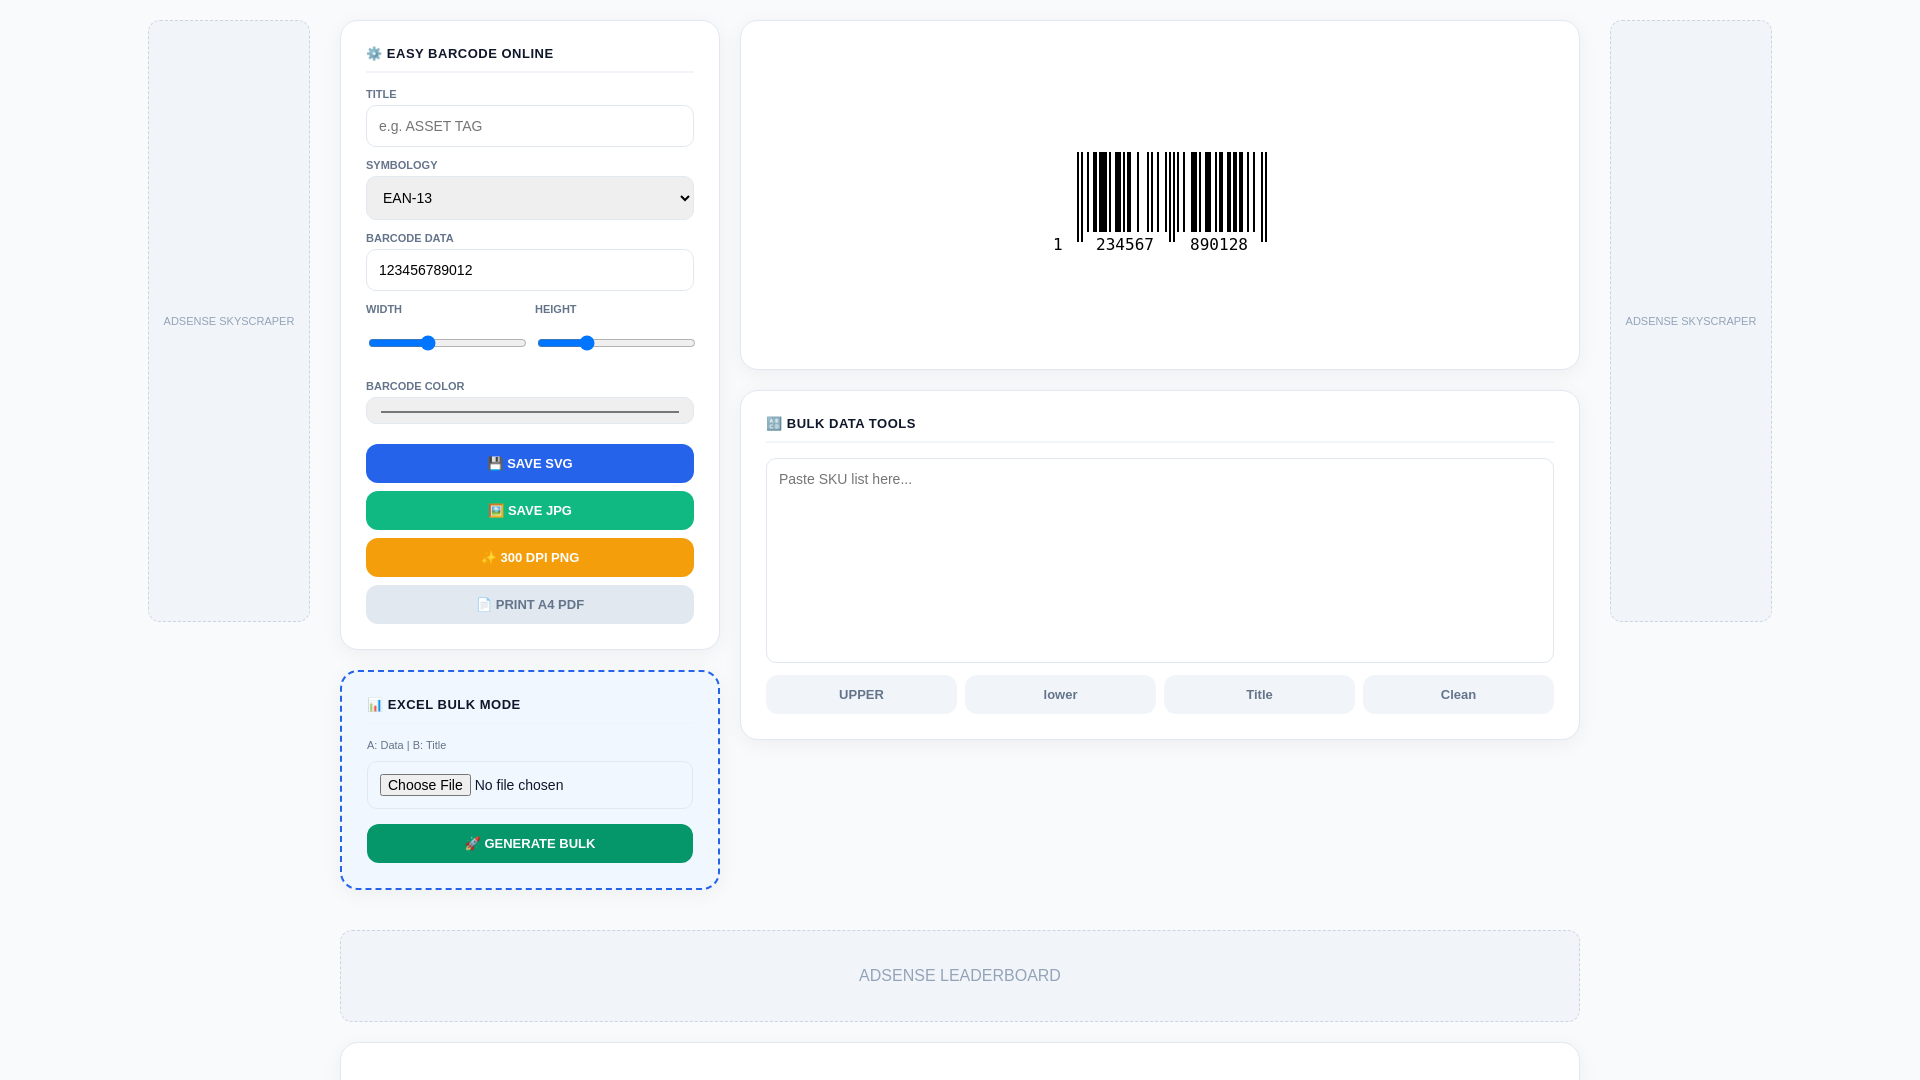Click the gear icon beside Easy Barcode Online
The image size is (1920, 1080).
374,54
